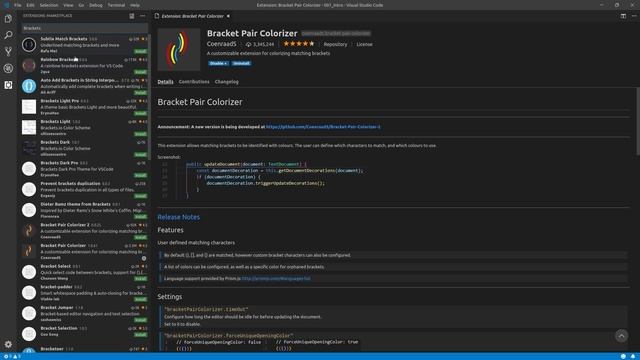Viewport: 640px width, 360px height.
Task: Click the extensions list scrollbar
Action: pyautogui.click(x=149, y=96)
